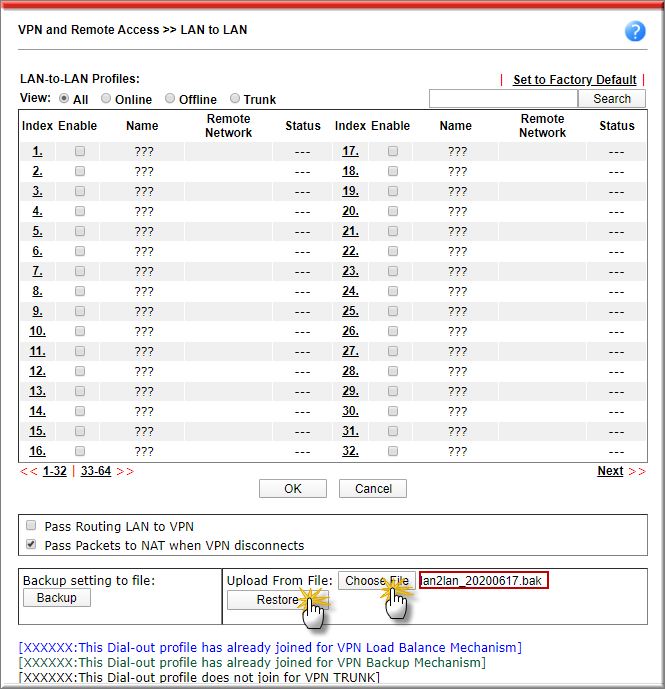Open profile index 19 link

point(350,192)
